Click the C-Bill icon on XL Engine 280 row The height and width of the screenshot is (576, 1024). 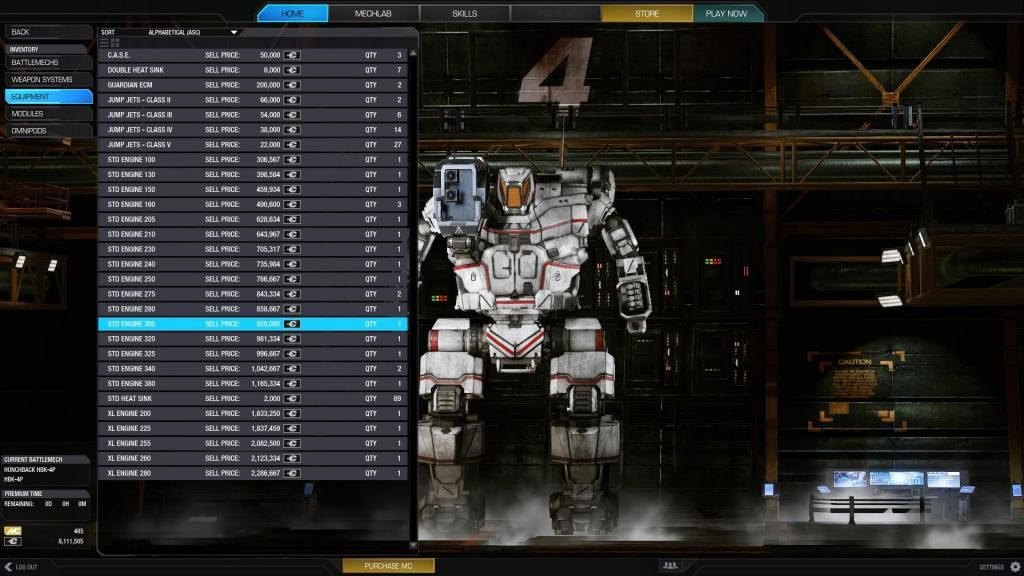coord(293,473)
